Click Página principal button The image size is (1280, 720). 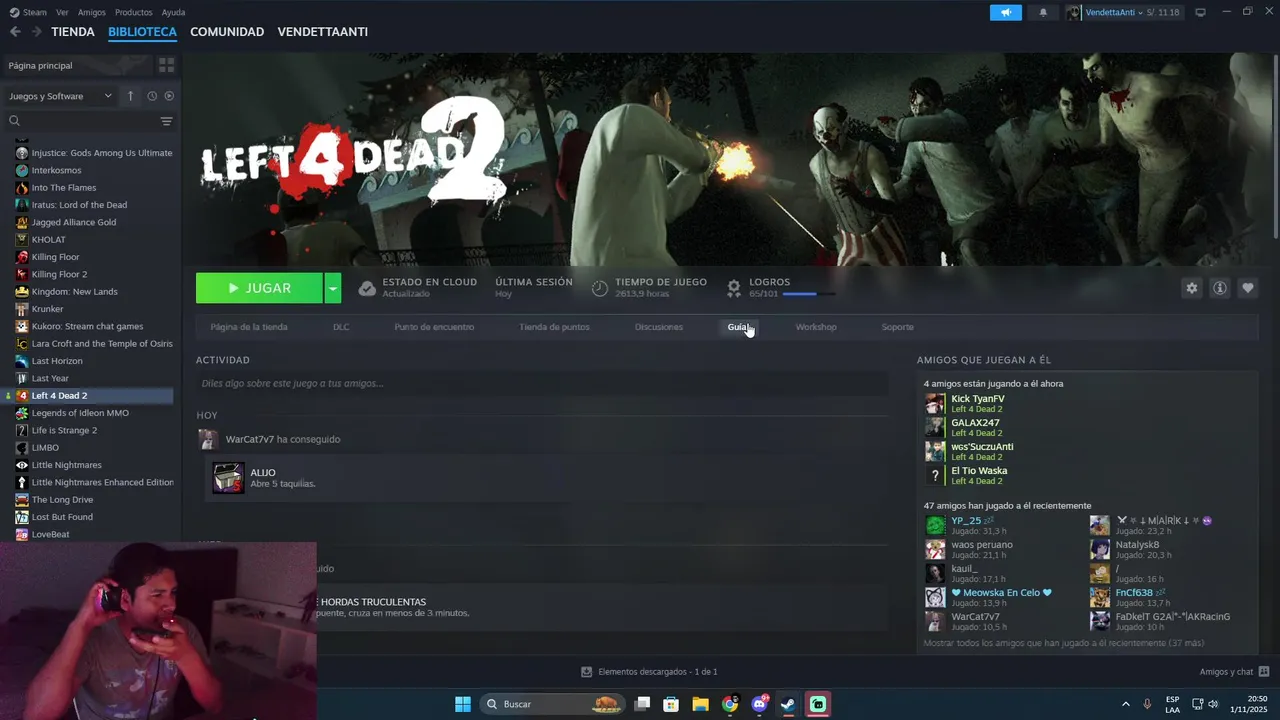pos(78,65)
